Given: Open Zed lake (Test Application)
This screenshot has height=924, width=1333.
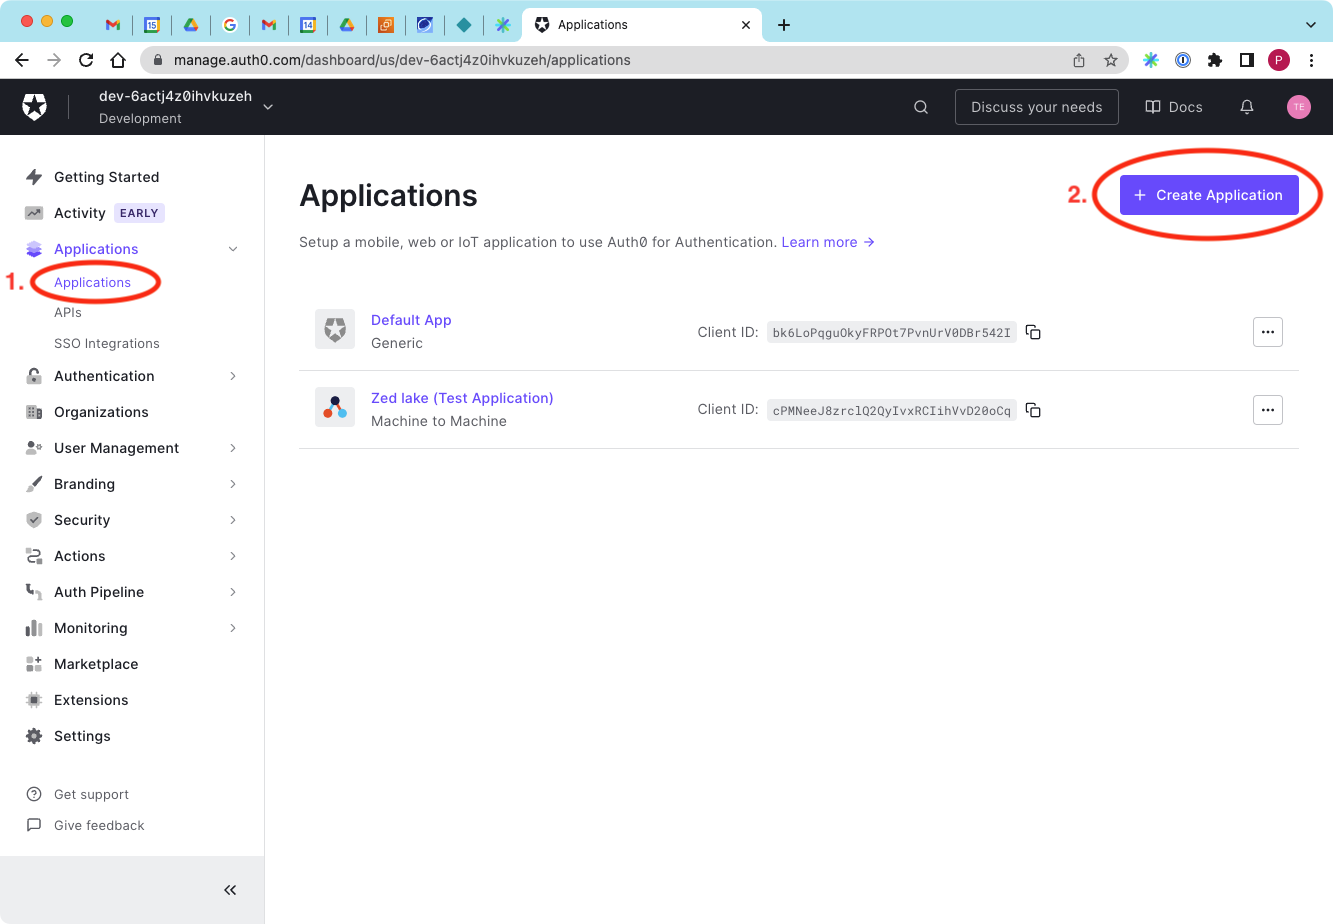Looking at the screenshot, I should pos(462,398).
